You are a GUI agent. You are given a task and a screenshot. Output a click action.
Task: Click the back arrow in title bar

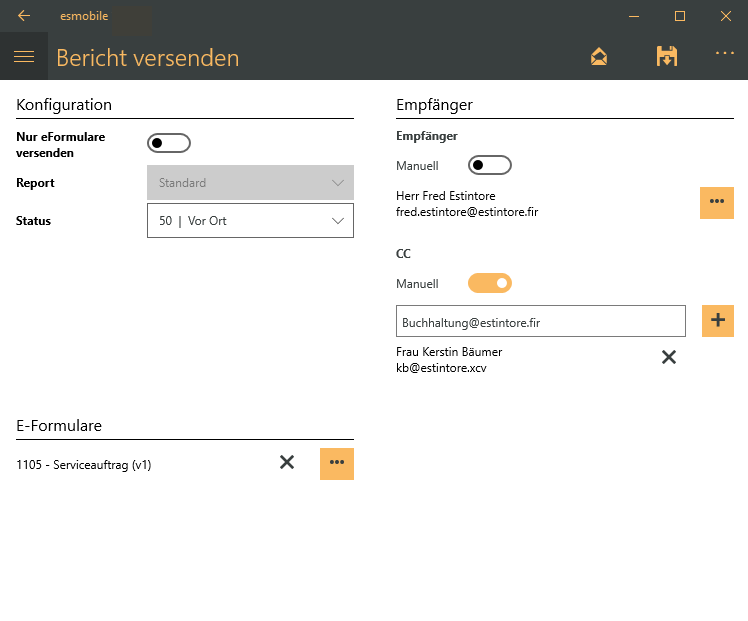[x=24, y=16]
